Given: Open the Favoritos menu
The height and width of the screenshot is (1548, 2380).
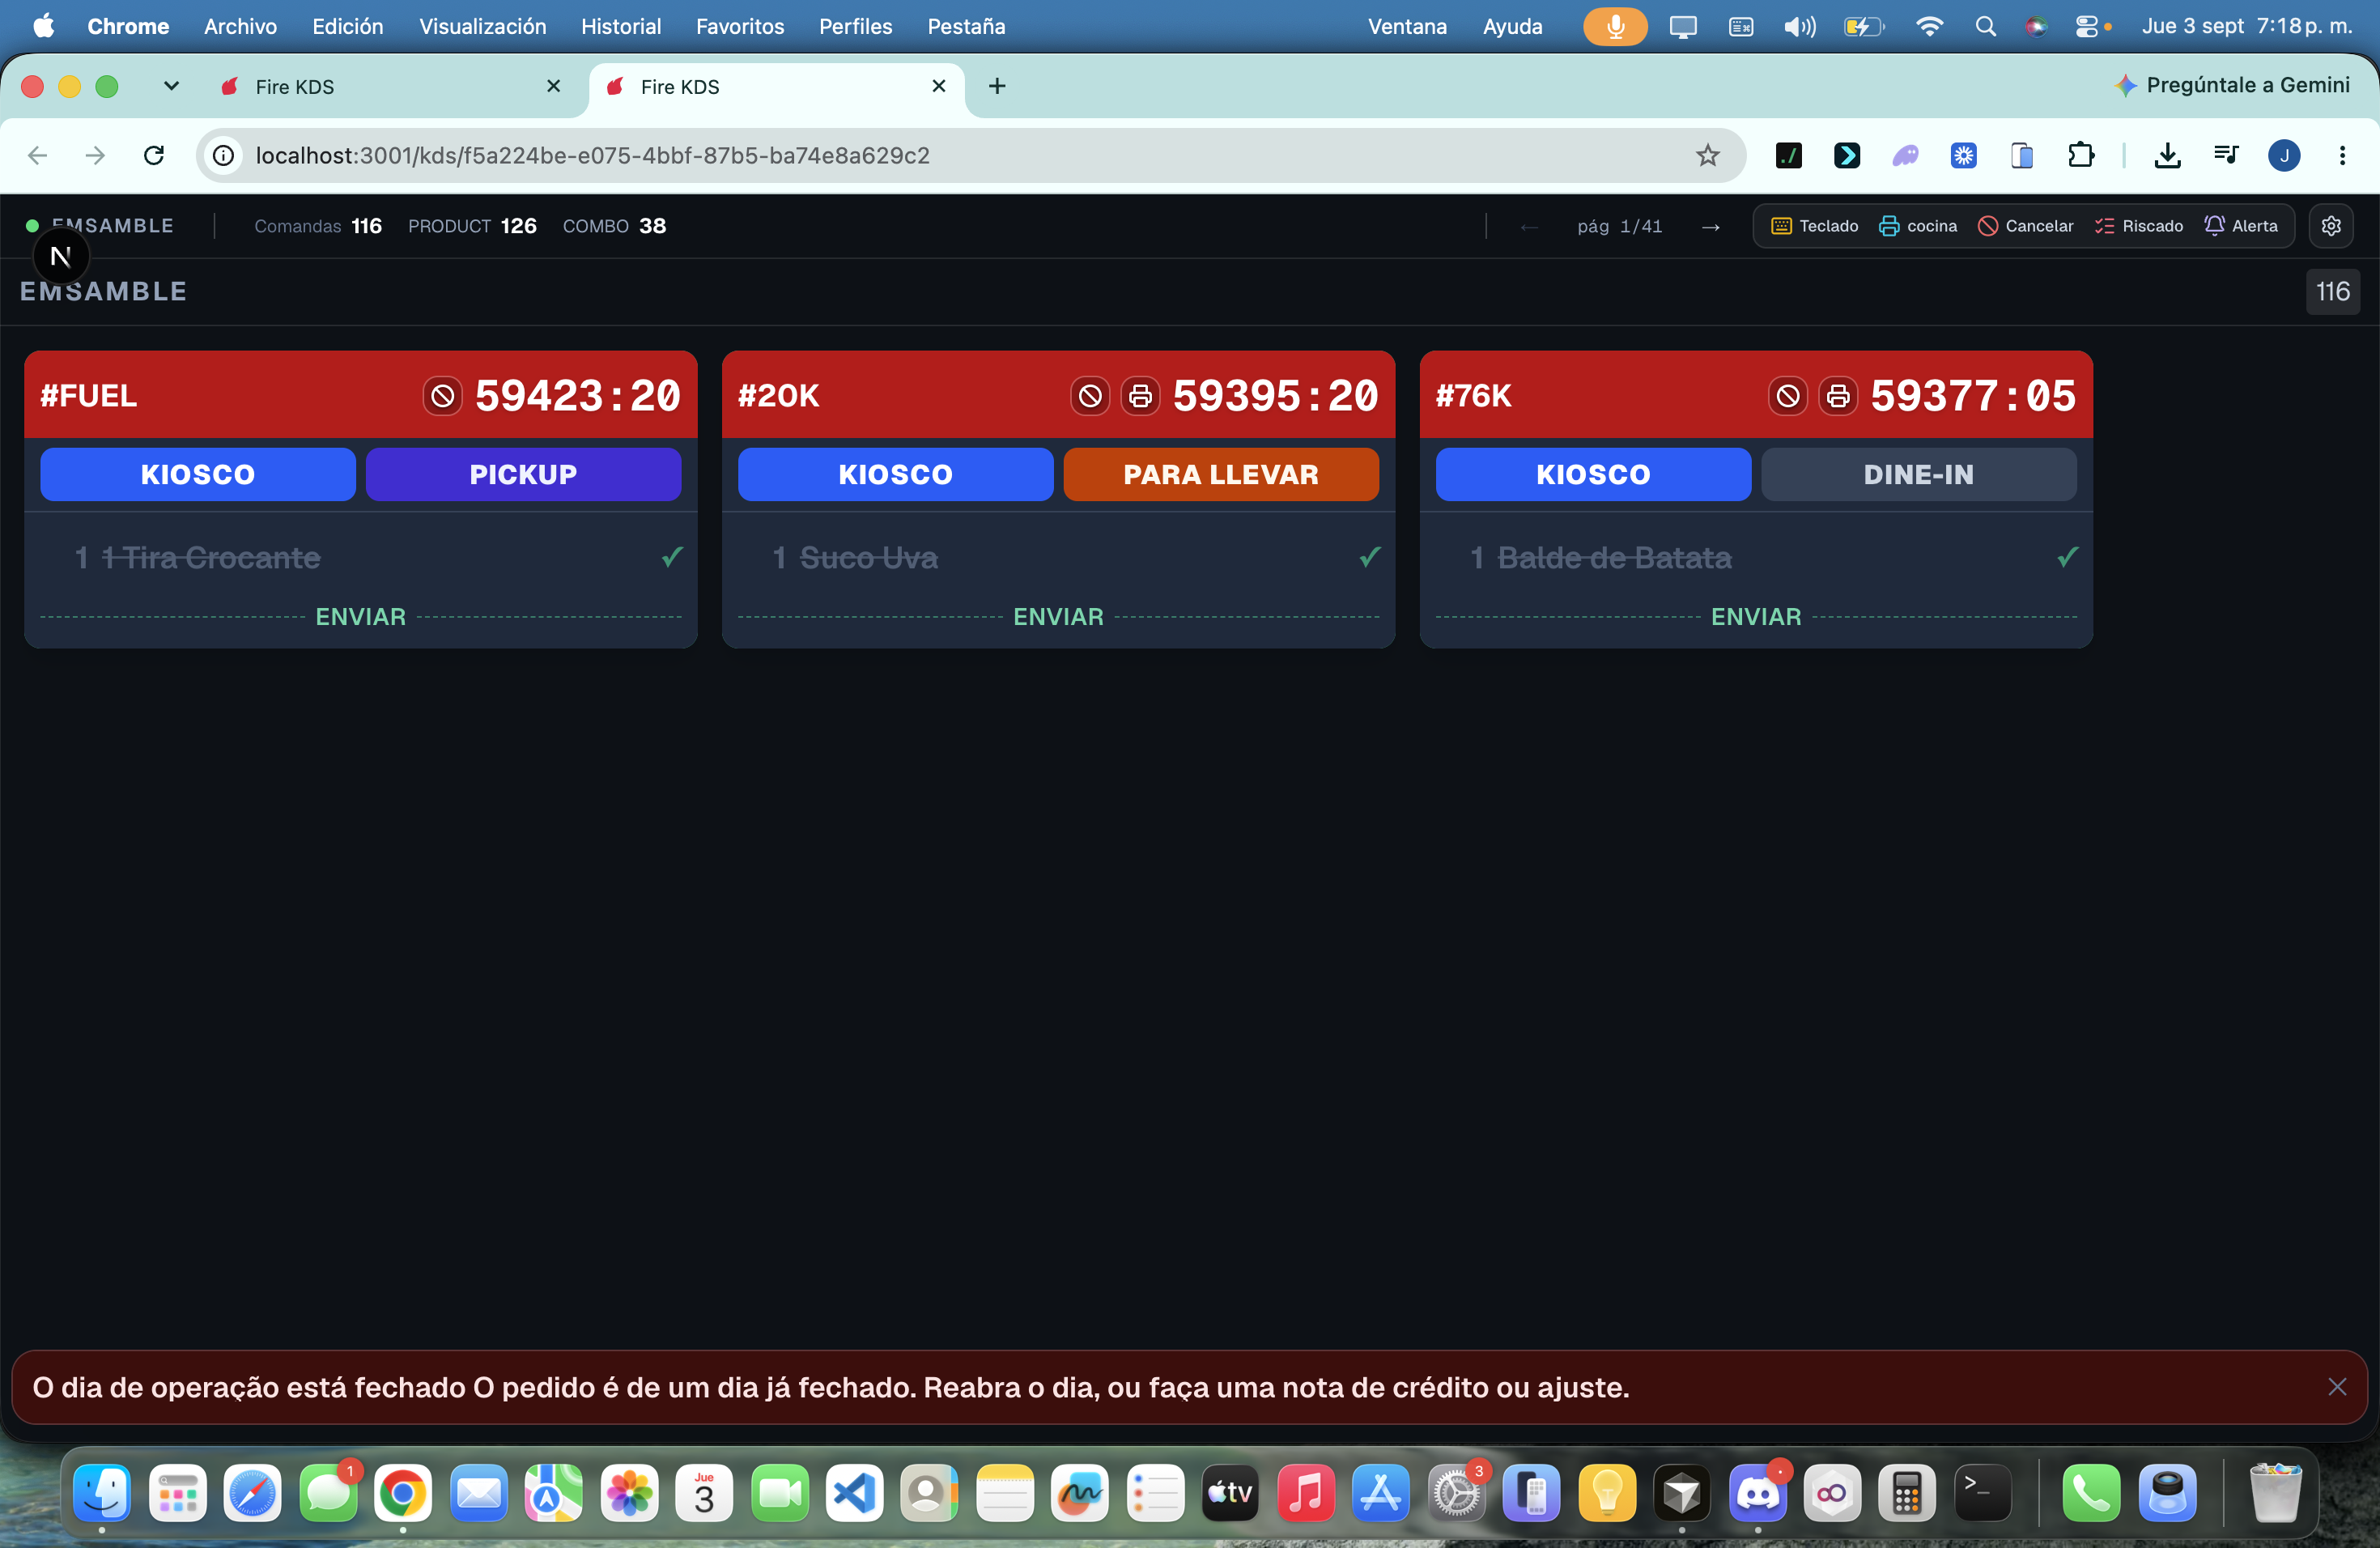Looking at the screenshot, I should pos(740,26).
